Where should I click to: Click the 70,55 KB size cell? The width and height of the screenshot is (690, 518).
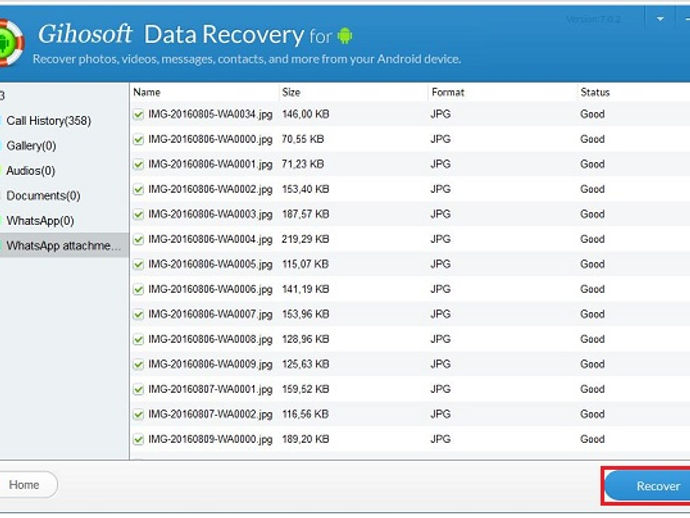(x=303, y=140)
